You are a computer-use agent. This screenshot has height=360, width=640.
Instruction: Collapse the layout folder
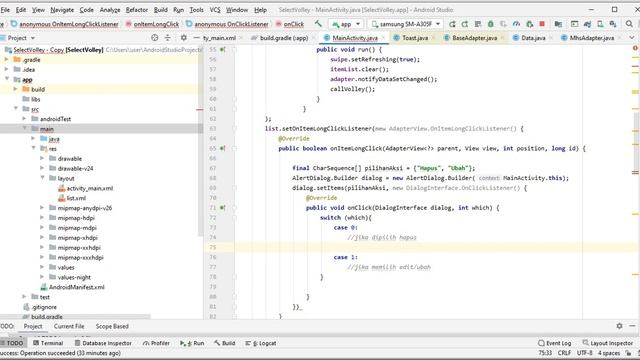(42, 178)
